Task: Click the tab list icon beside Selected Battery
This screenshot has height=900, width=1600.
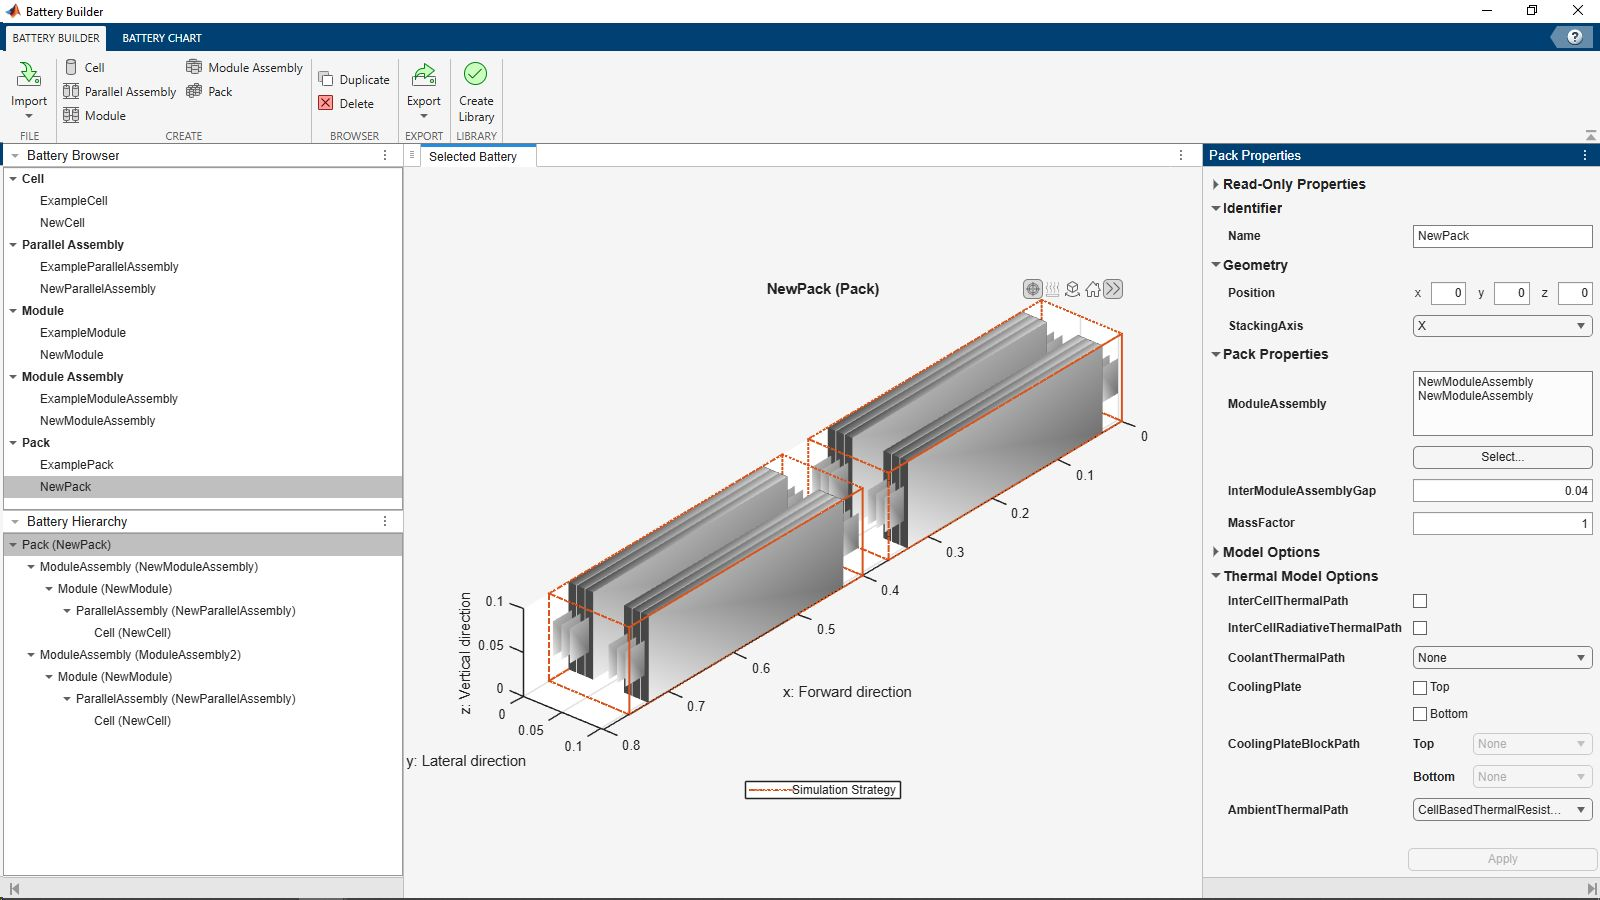Action: tap(412, 155)
